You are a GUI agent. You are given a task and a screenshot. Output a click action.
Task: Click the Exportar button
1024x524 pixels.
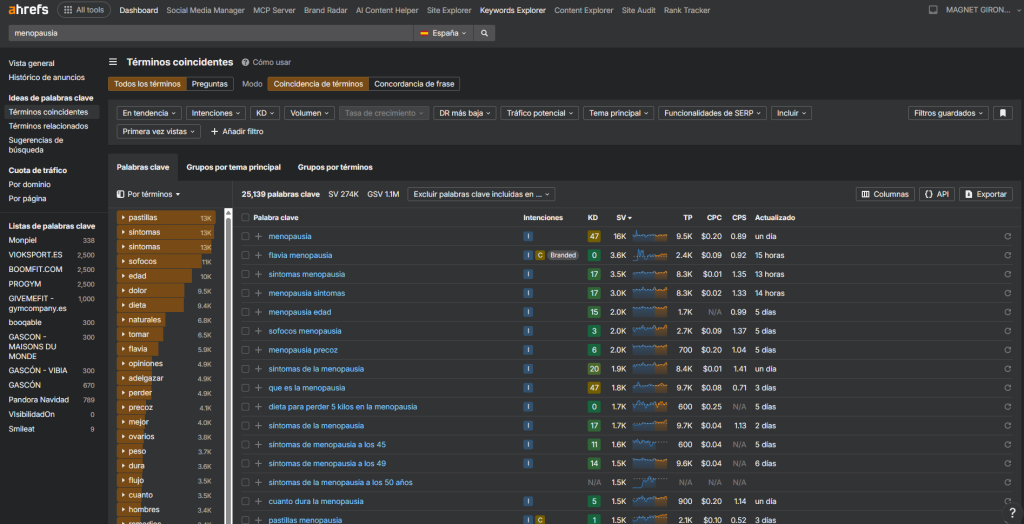985,194
